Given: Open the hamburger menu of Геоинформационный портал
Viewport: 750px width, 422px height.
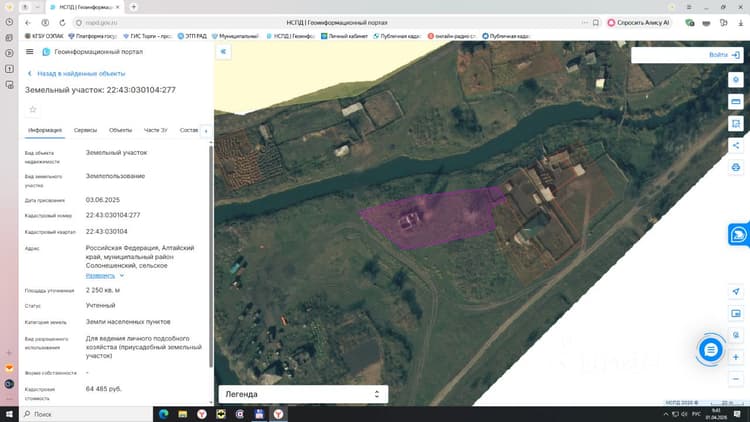Looking at the screenshot, I should coord(30,52).
